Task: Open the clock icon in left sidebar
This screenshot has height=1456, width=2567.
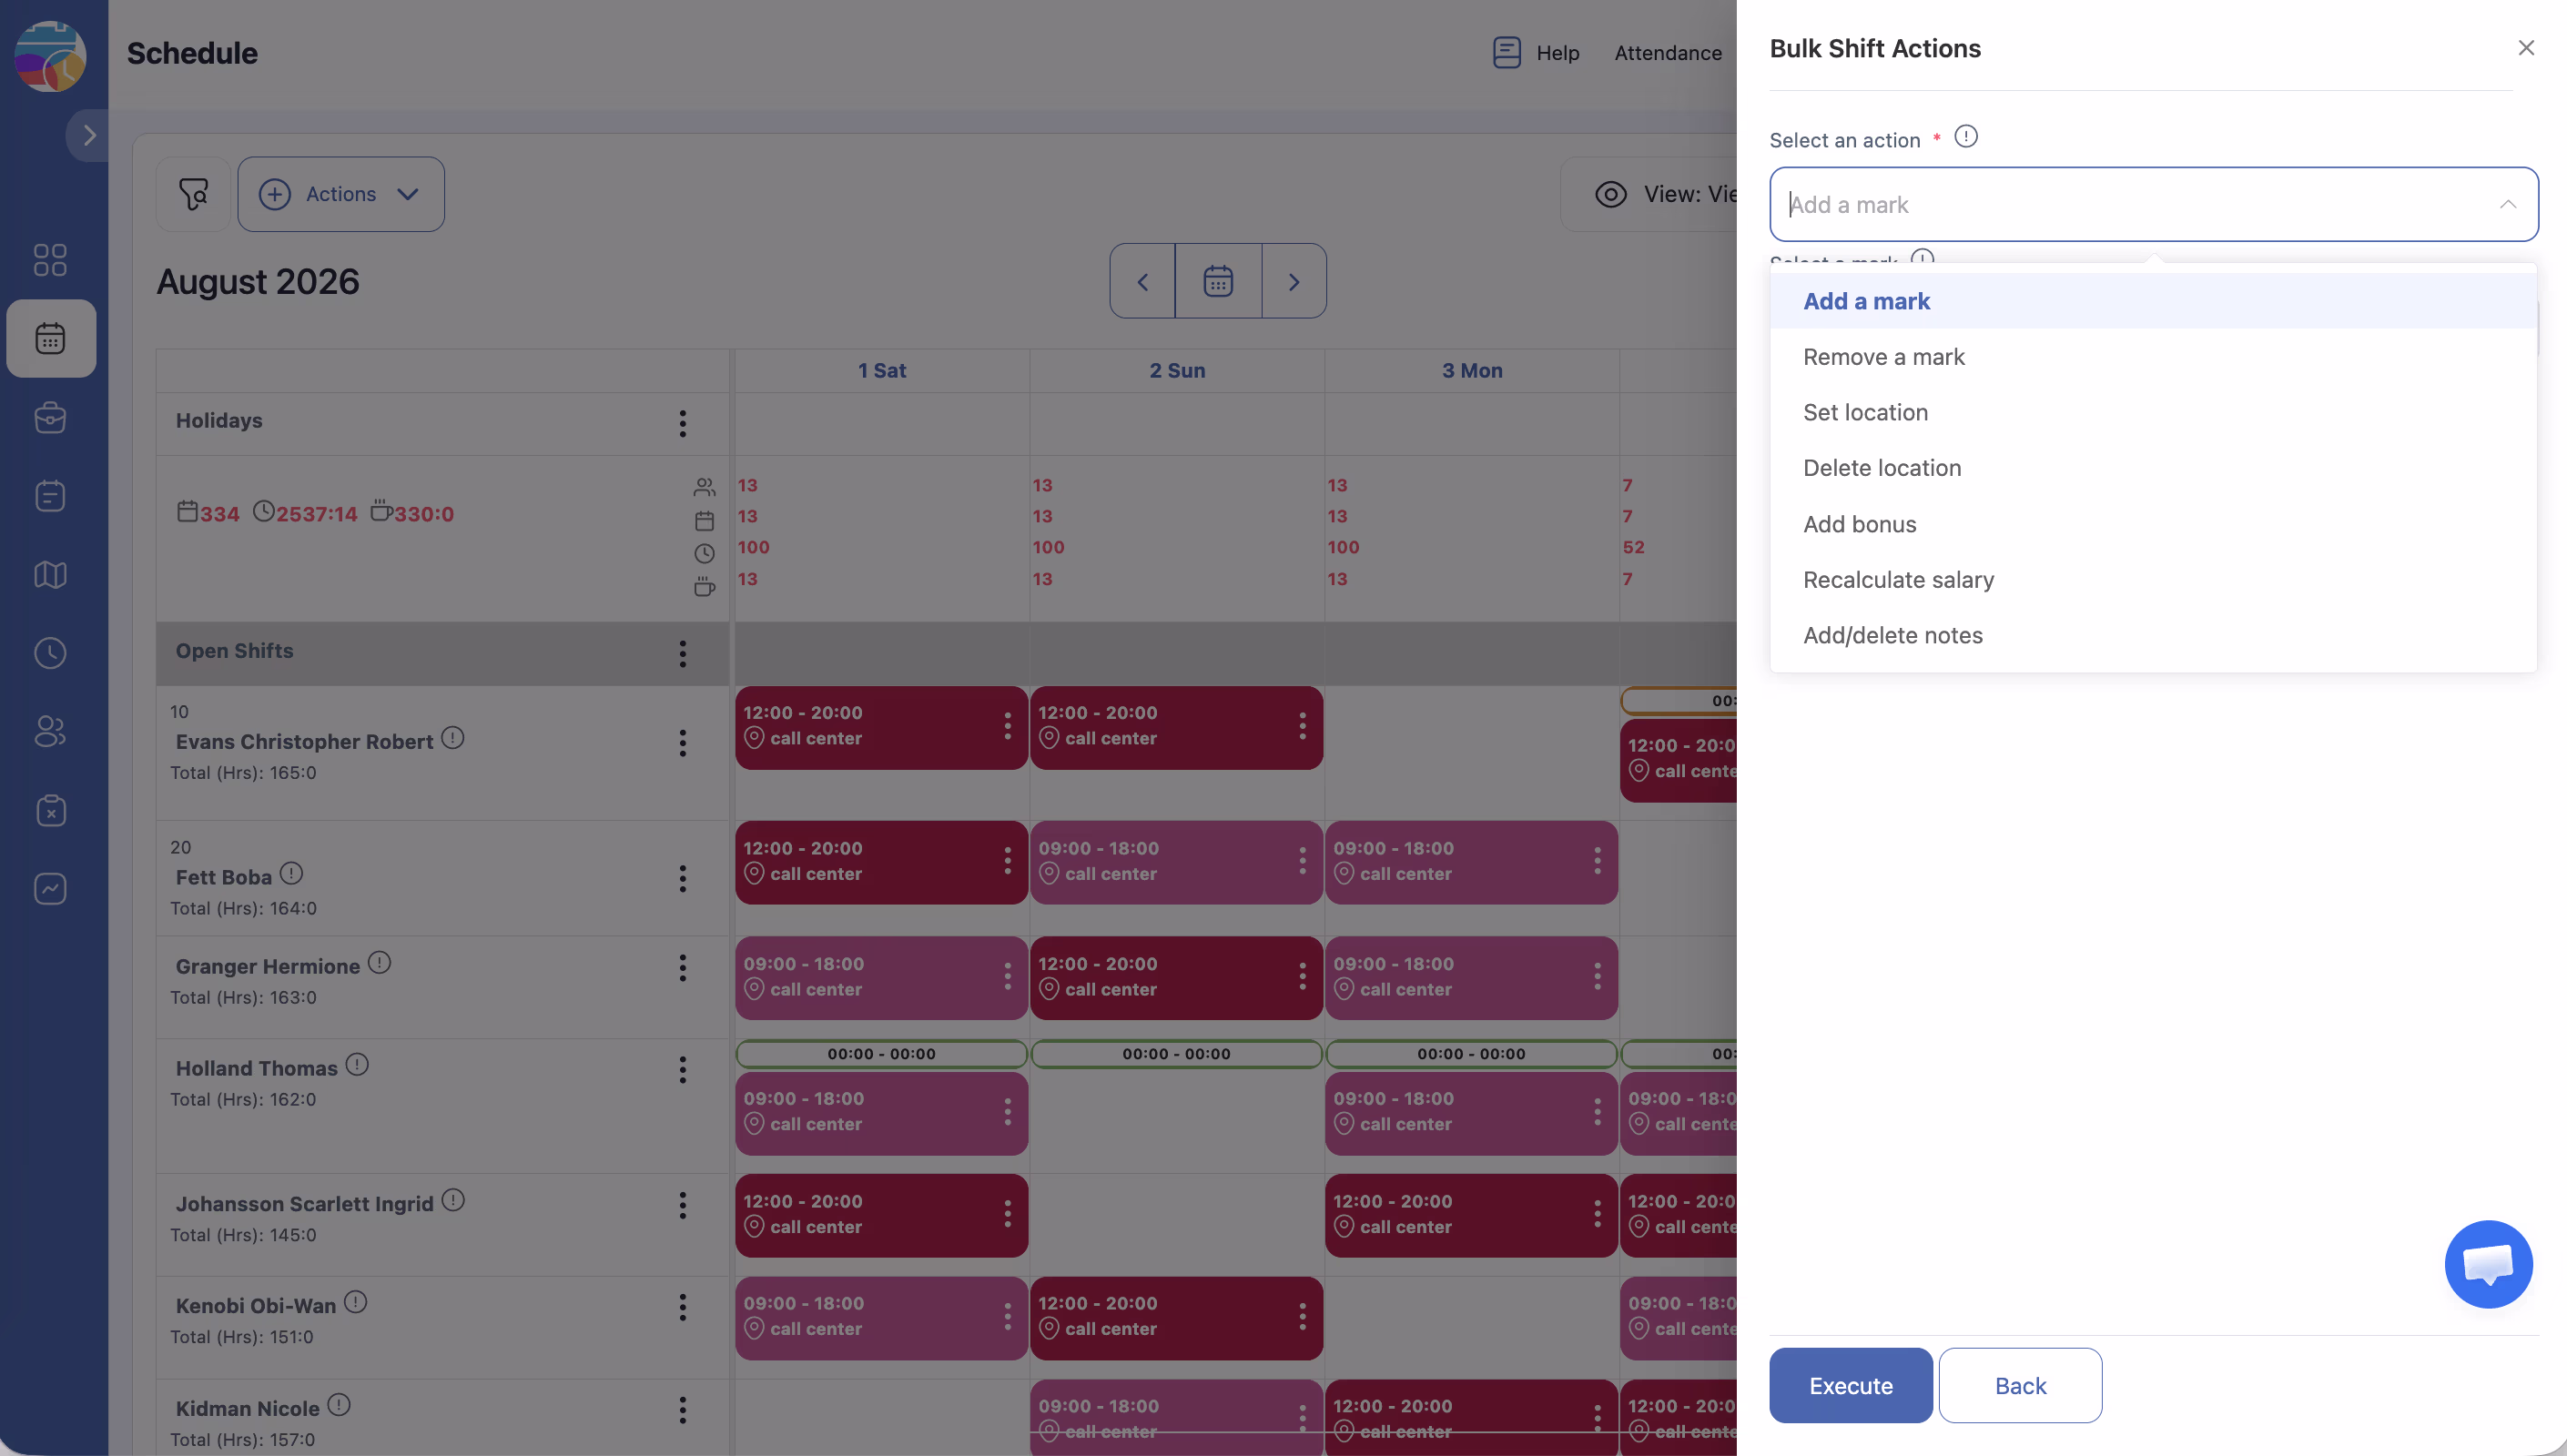Action: pos(50,653)
